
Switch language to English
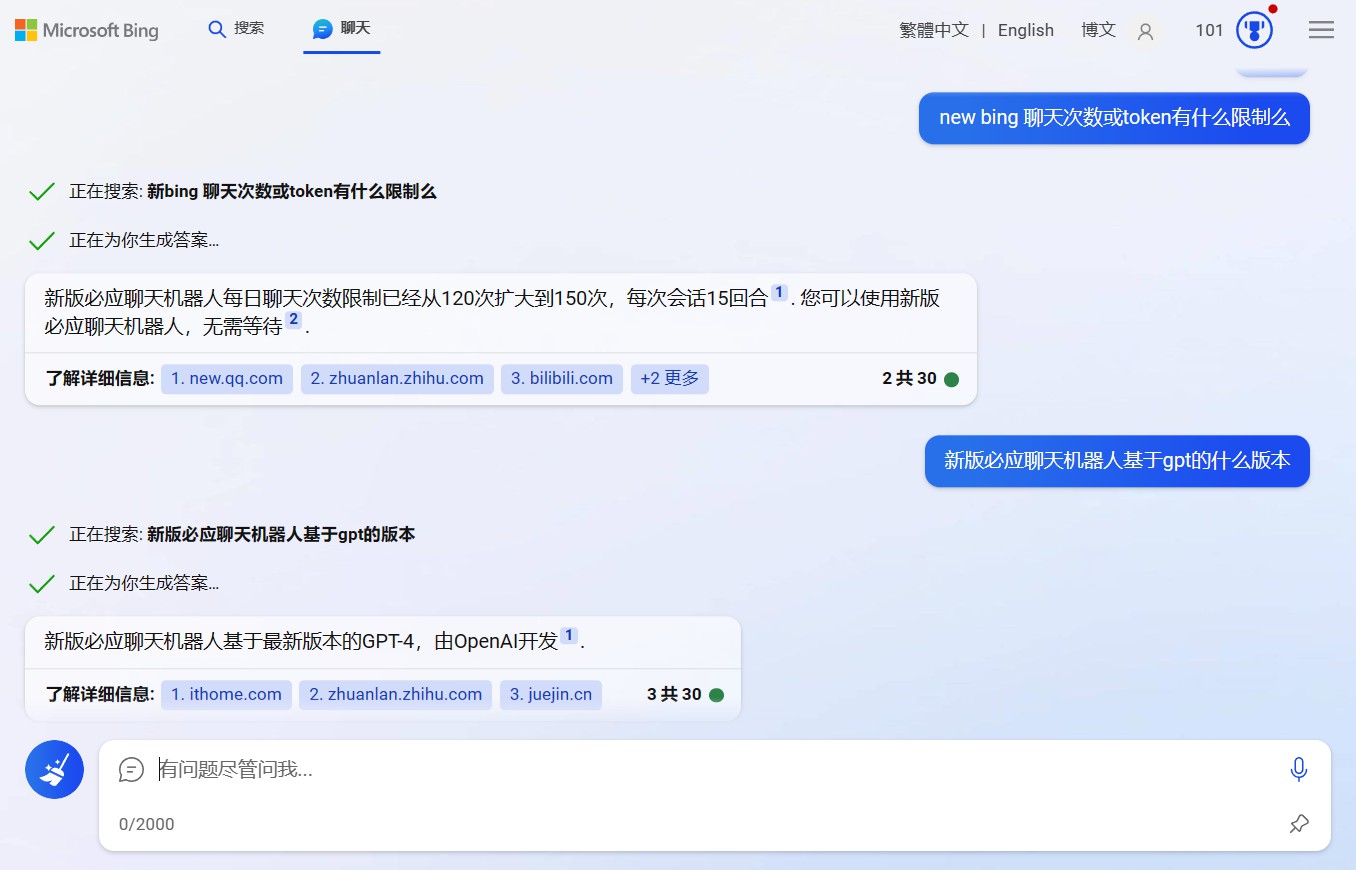coord(1026,30)
